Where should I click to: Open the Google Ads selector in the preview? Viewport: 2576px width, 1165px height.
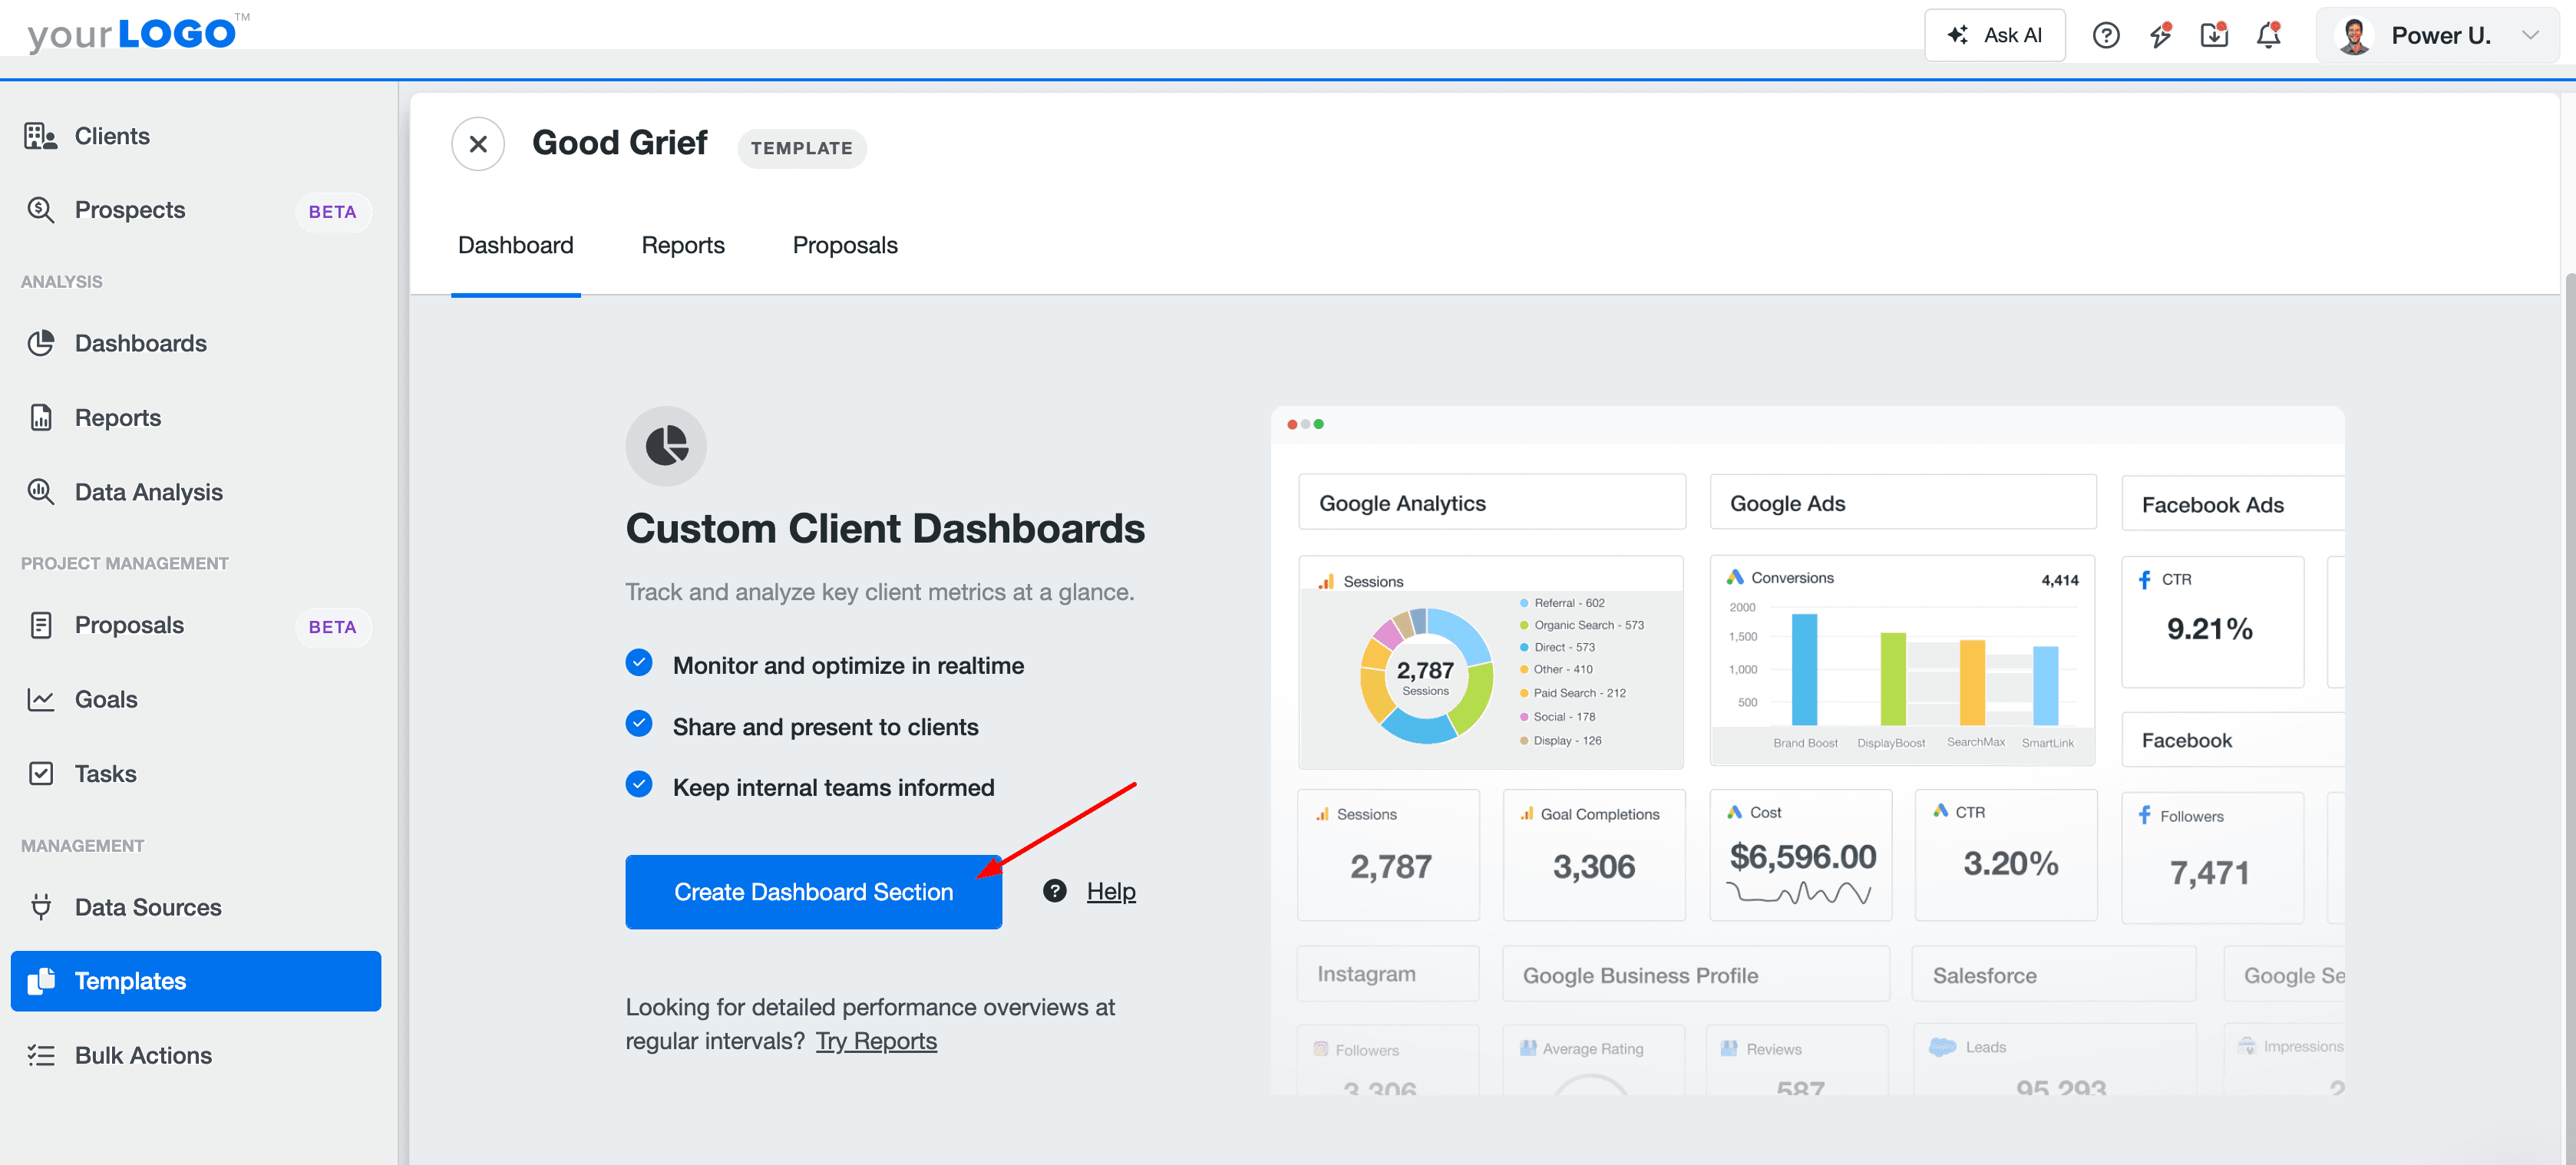coord(1901,502)
